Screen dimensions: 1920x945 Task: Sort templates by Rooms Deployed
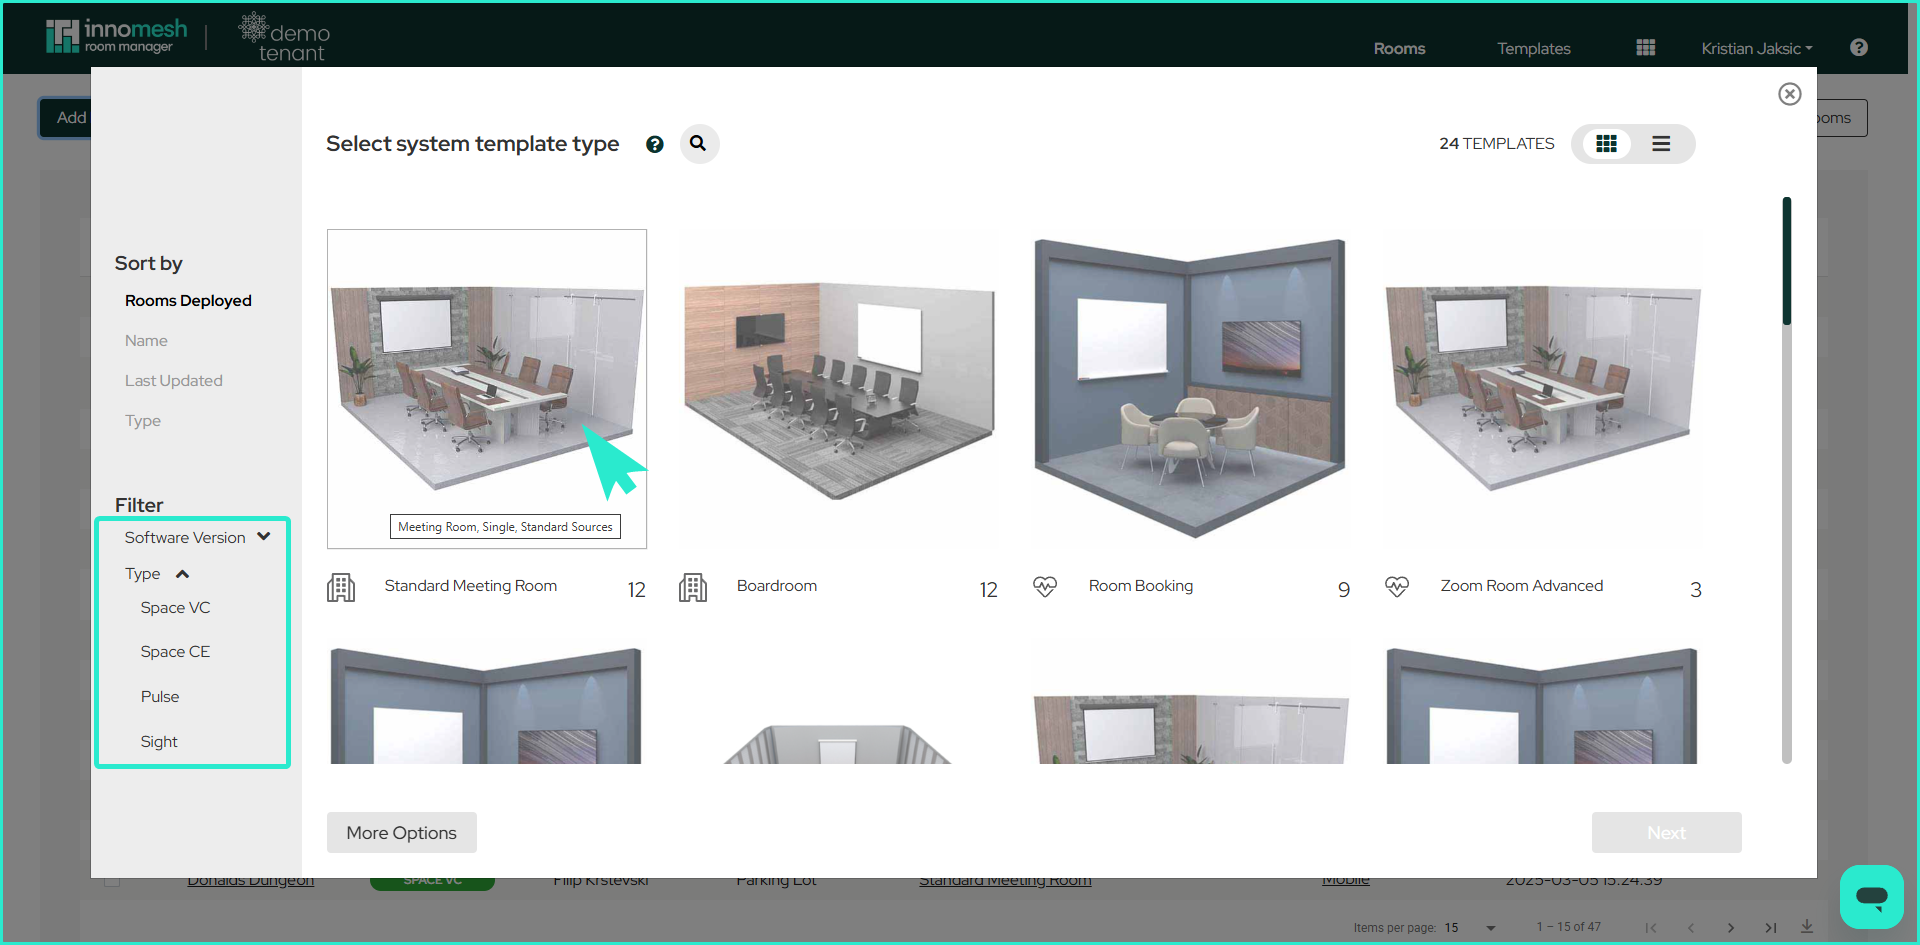click(188, 301)
